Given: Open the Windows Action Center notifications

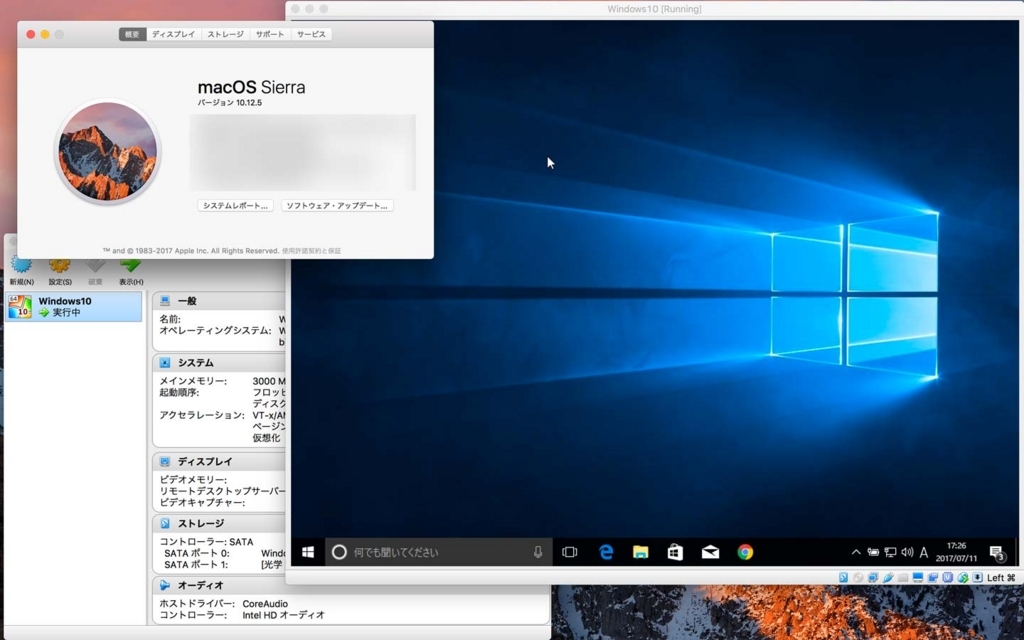Looking at the screenshot, I should [x=997, y=553].
